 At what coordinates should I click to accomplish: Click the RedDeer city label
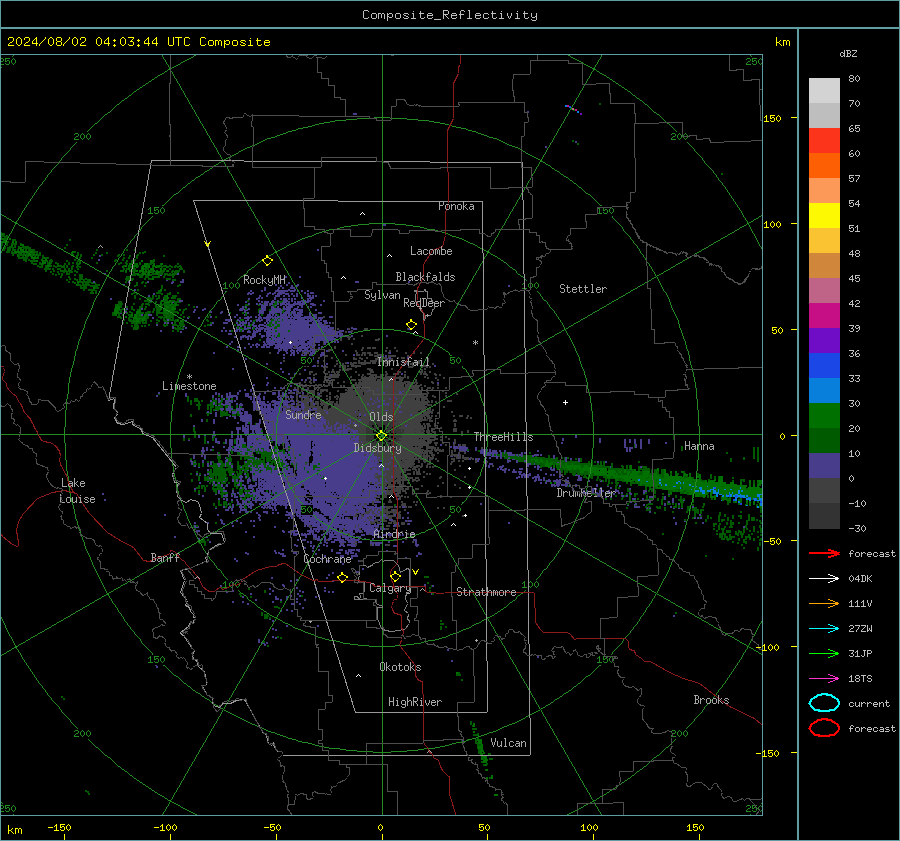tap(424, 303)
